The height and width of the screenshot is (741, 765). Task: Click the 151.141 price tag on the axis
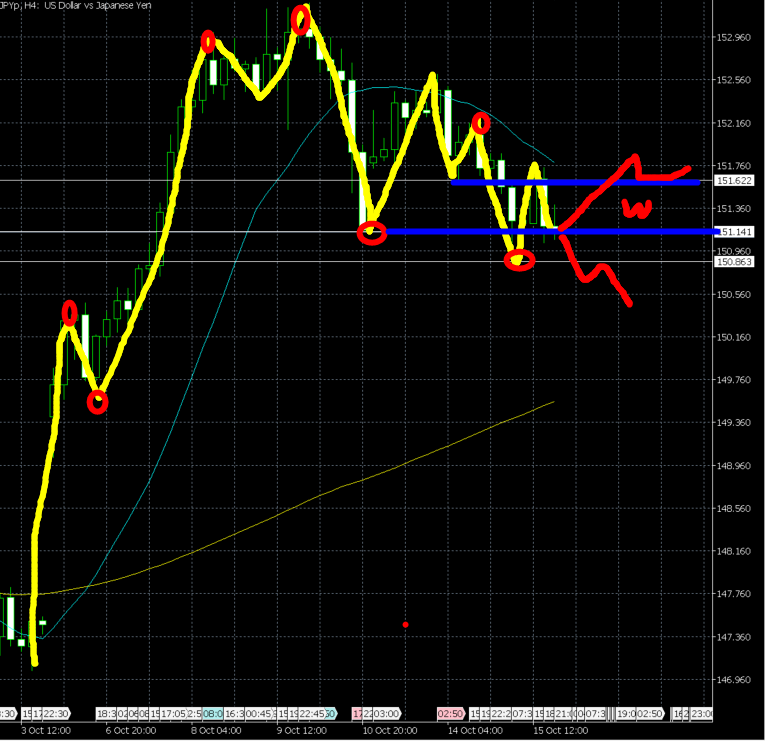click(735, 232)
